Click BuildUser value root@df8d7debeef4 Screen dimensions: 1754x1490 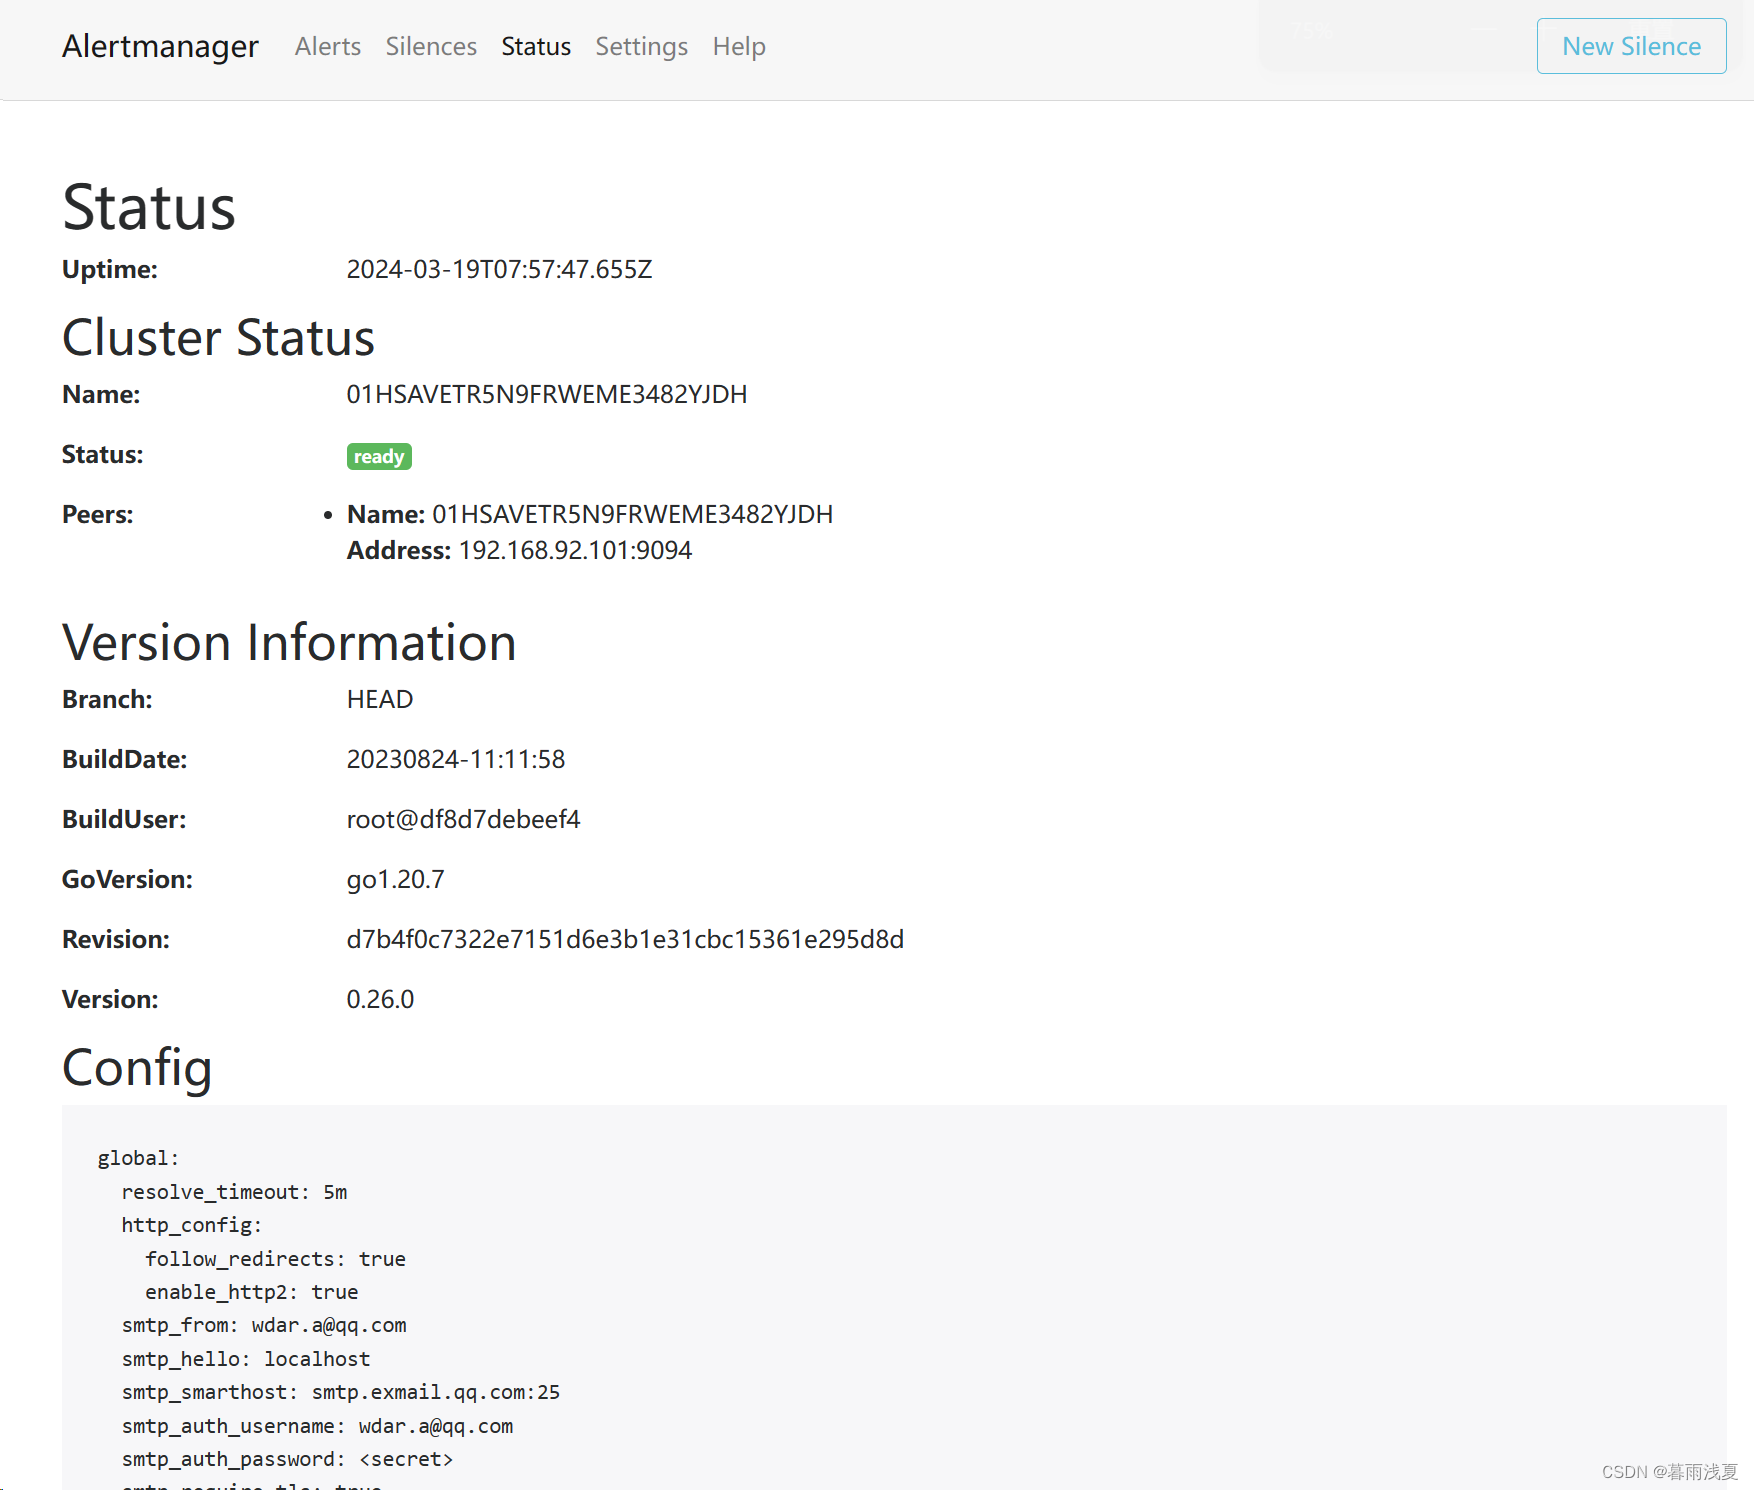(463, 819)
